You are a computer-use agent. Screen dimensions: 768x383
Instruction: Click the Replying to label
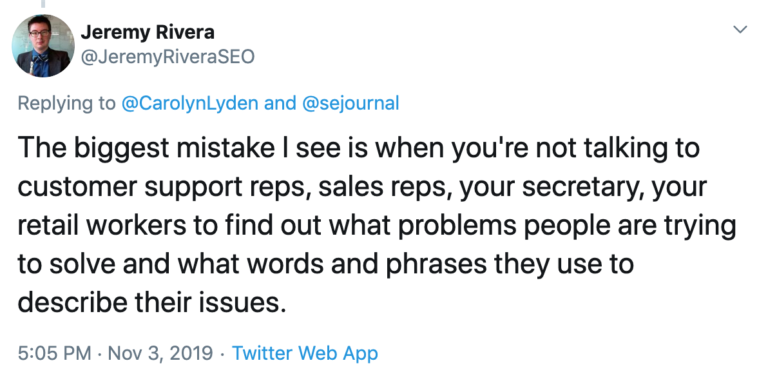point(67,103)
